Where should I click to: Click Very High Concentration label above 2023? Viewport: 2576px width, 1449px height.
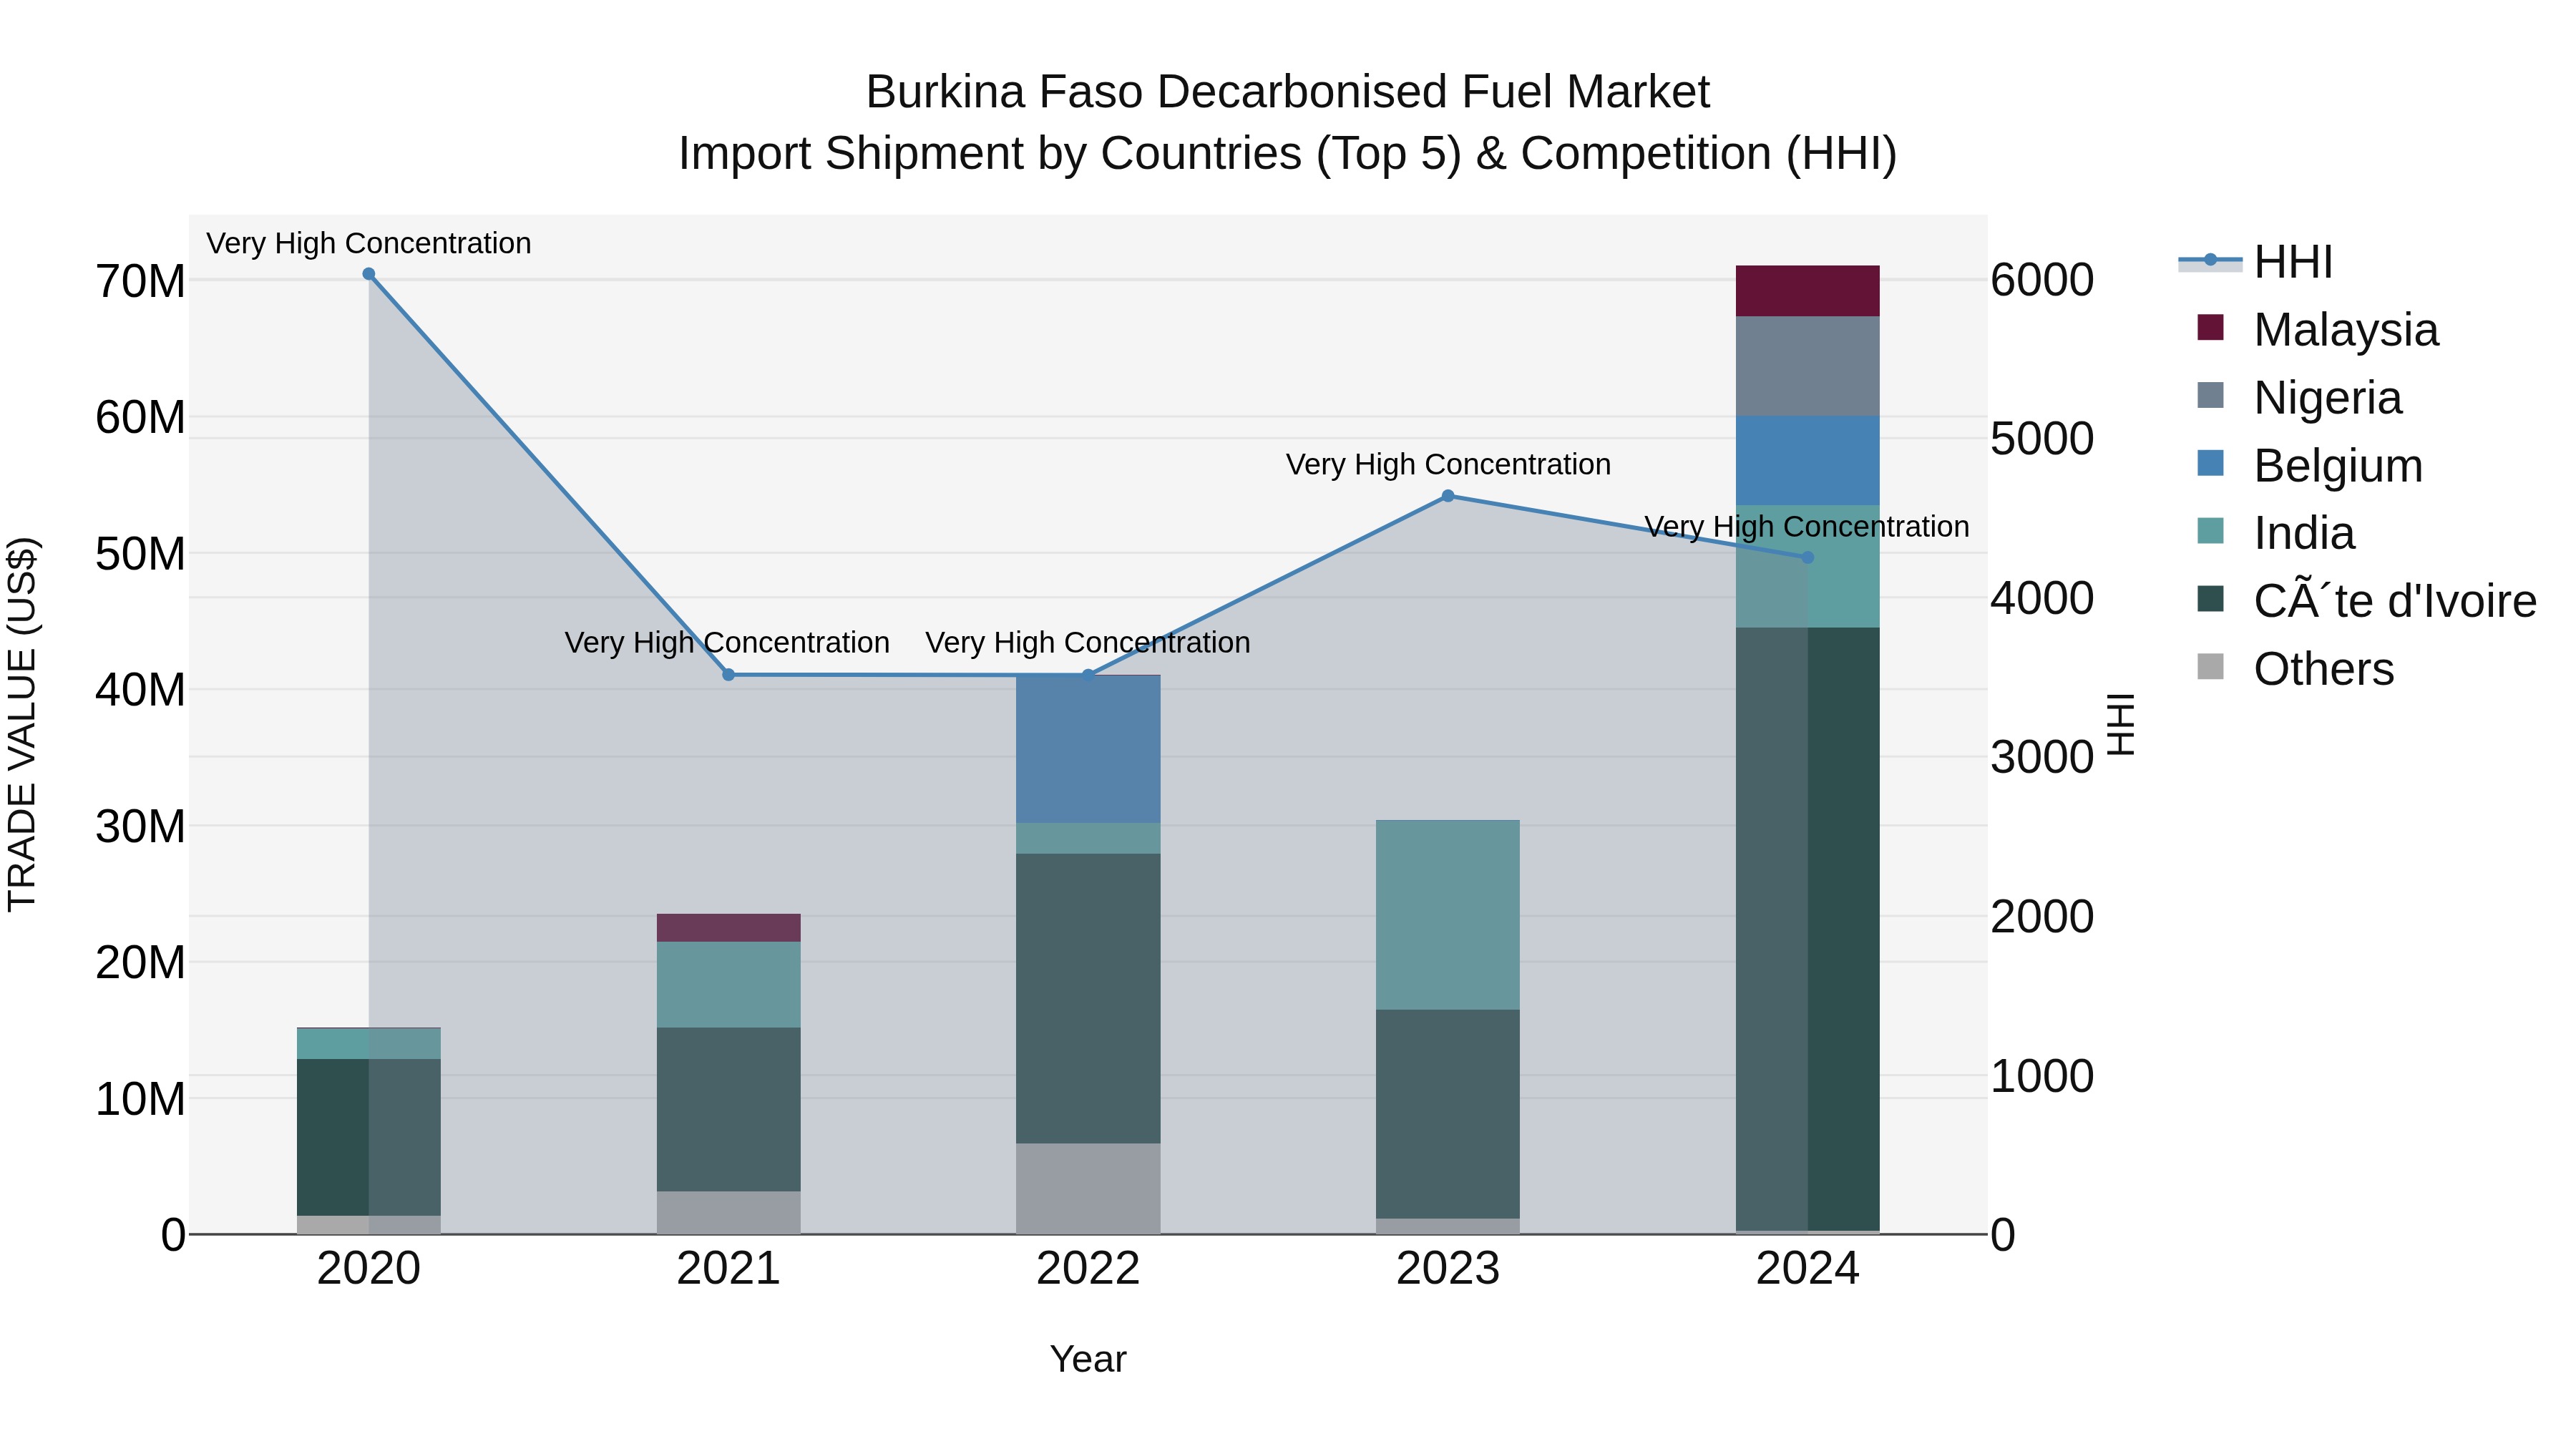click(x=1448, y=464)
